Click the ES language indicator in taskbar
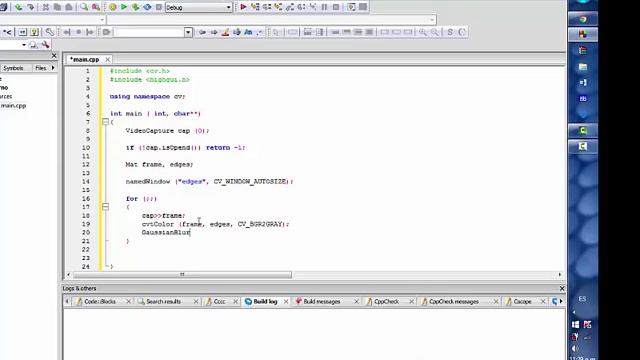640x360 pixels. 582,299
